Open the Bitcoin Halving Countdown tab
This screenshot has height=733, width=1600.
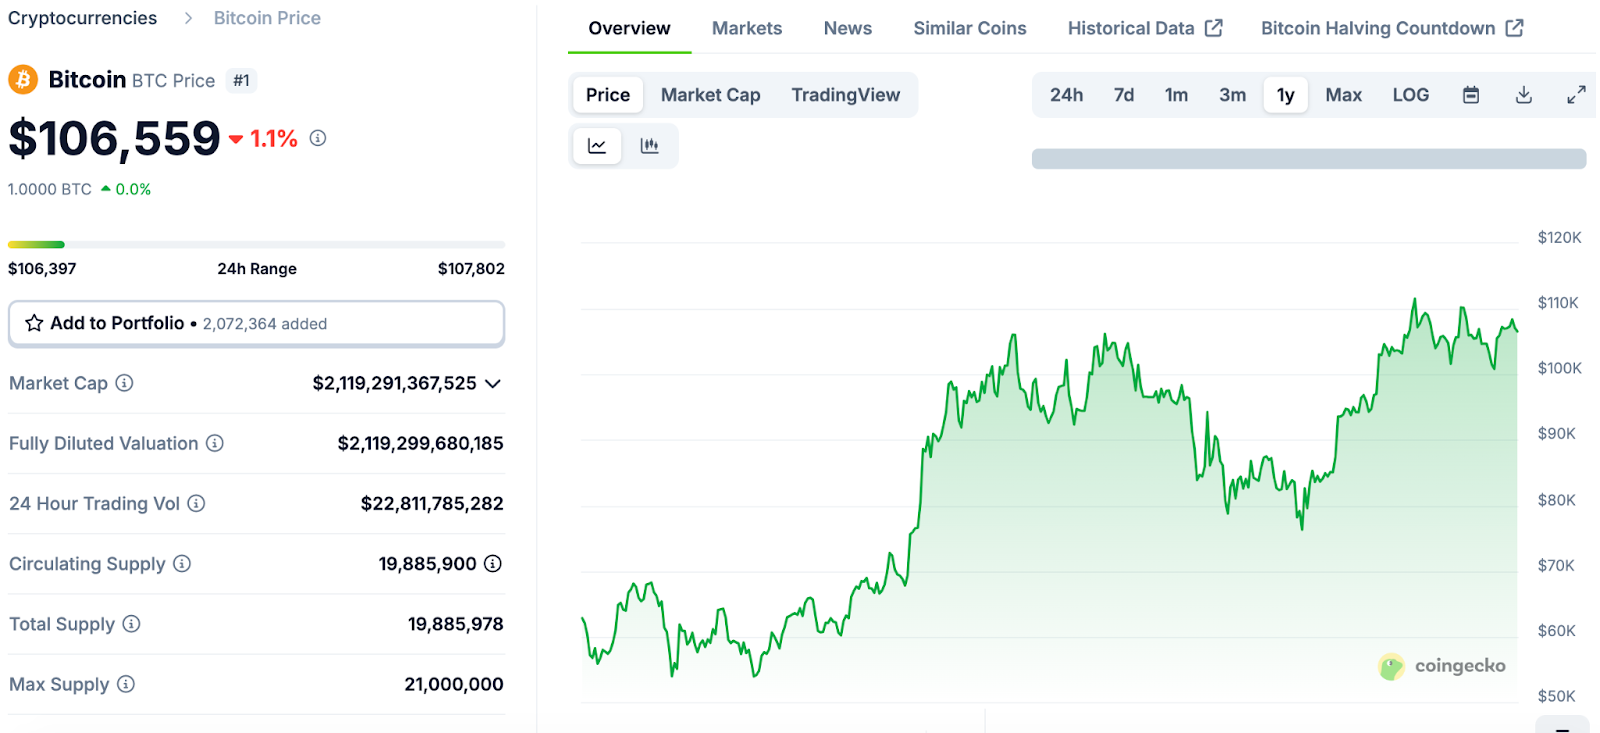coord(1392,28)
